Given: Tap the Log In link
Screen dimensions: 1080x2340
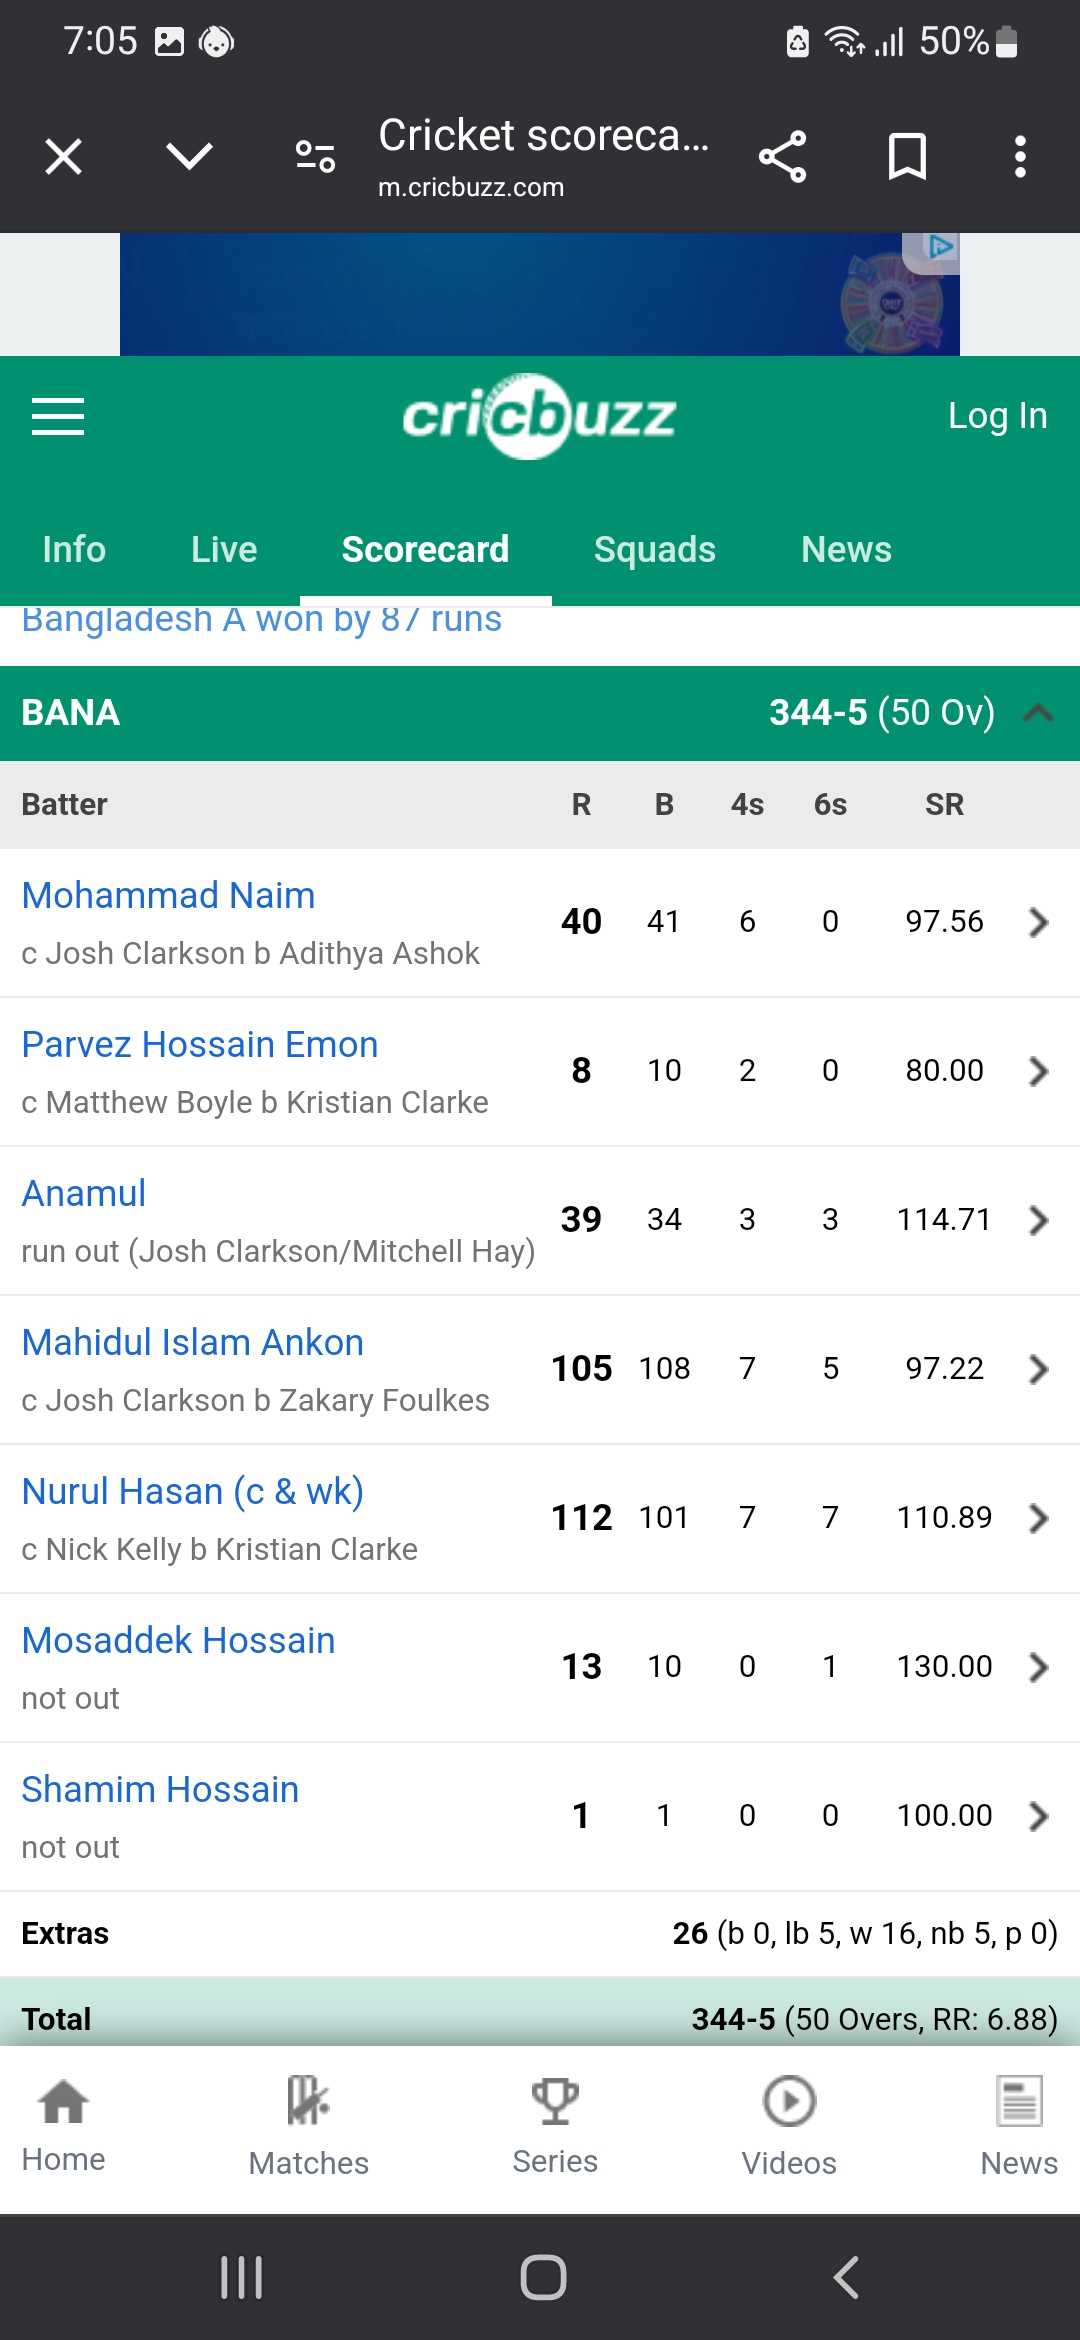Looking at the screenshot, I should pyautogui.click(x=997, y=416).
